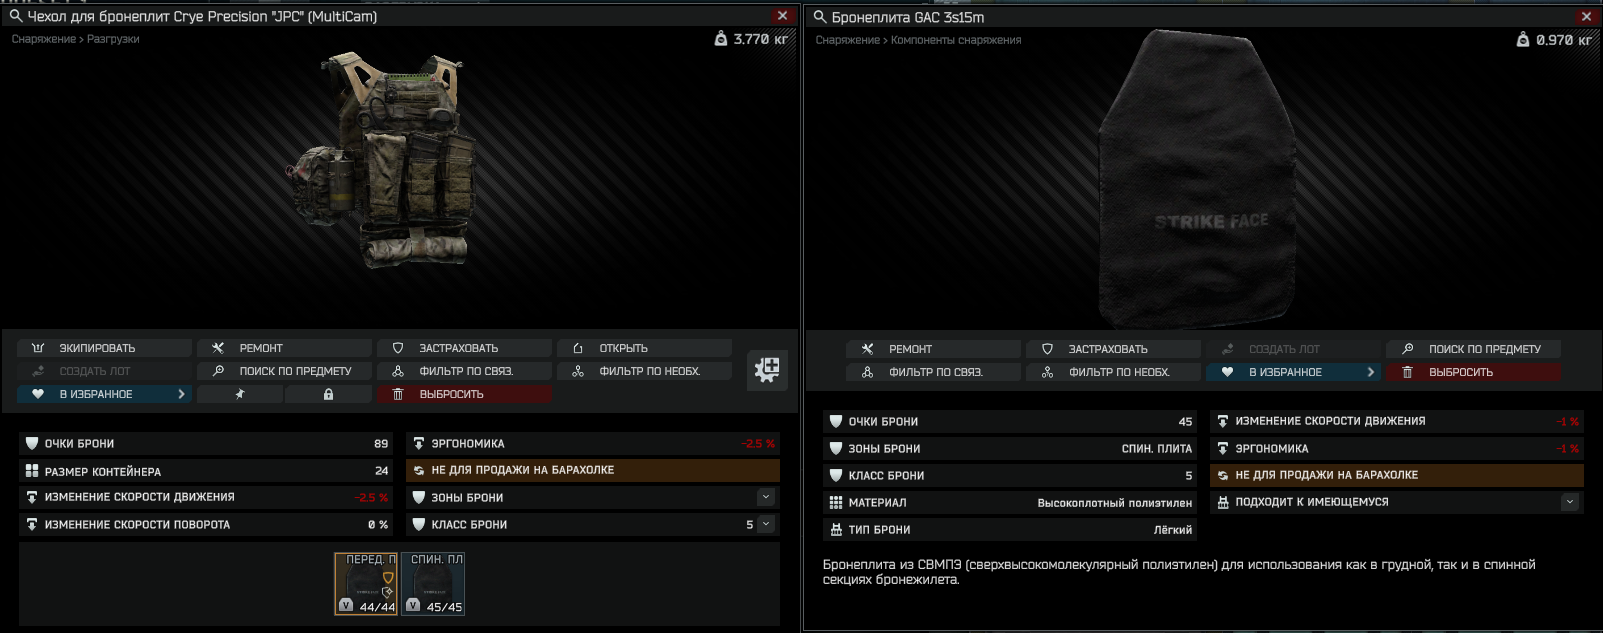Add the JPC carrier to favorites
The width and height of the screenshot is (1603, 633).
pyautogui.click(x=104, y=394)
